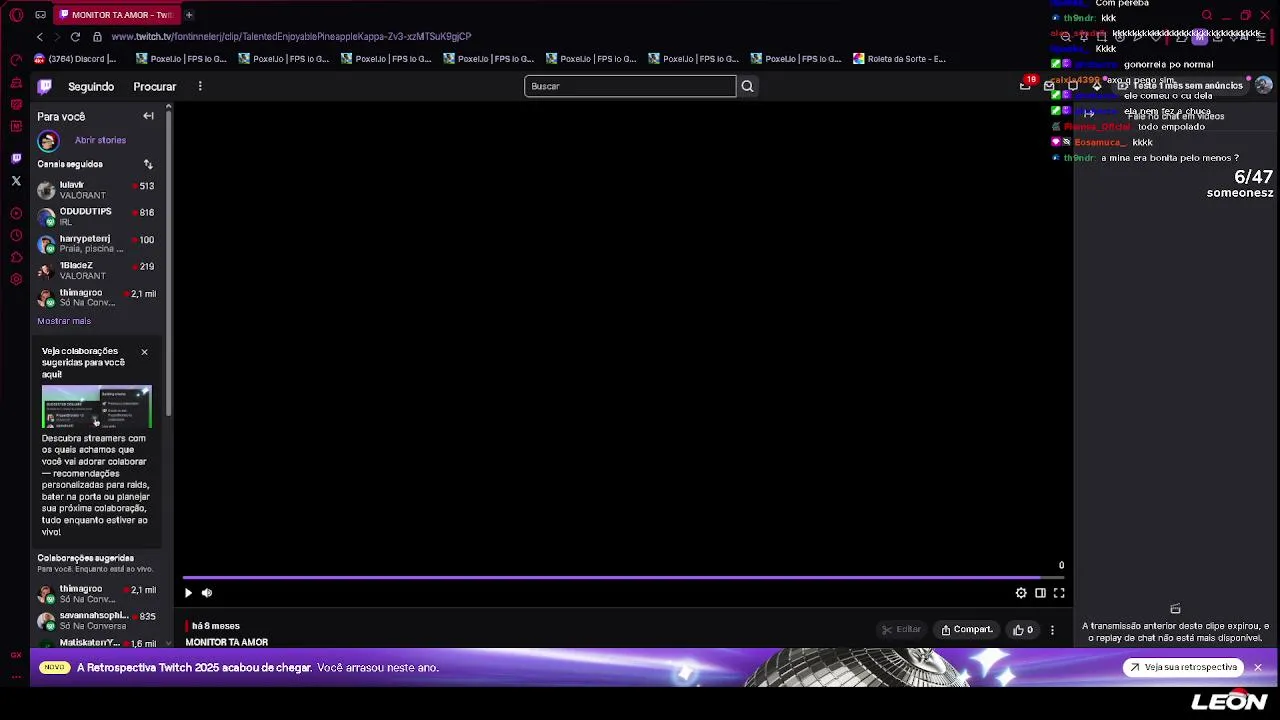
Task: Click MONITOR TA AMOR clip title
Action: pos(227,642)
